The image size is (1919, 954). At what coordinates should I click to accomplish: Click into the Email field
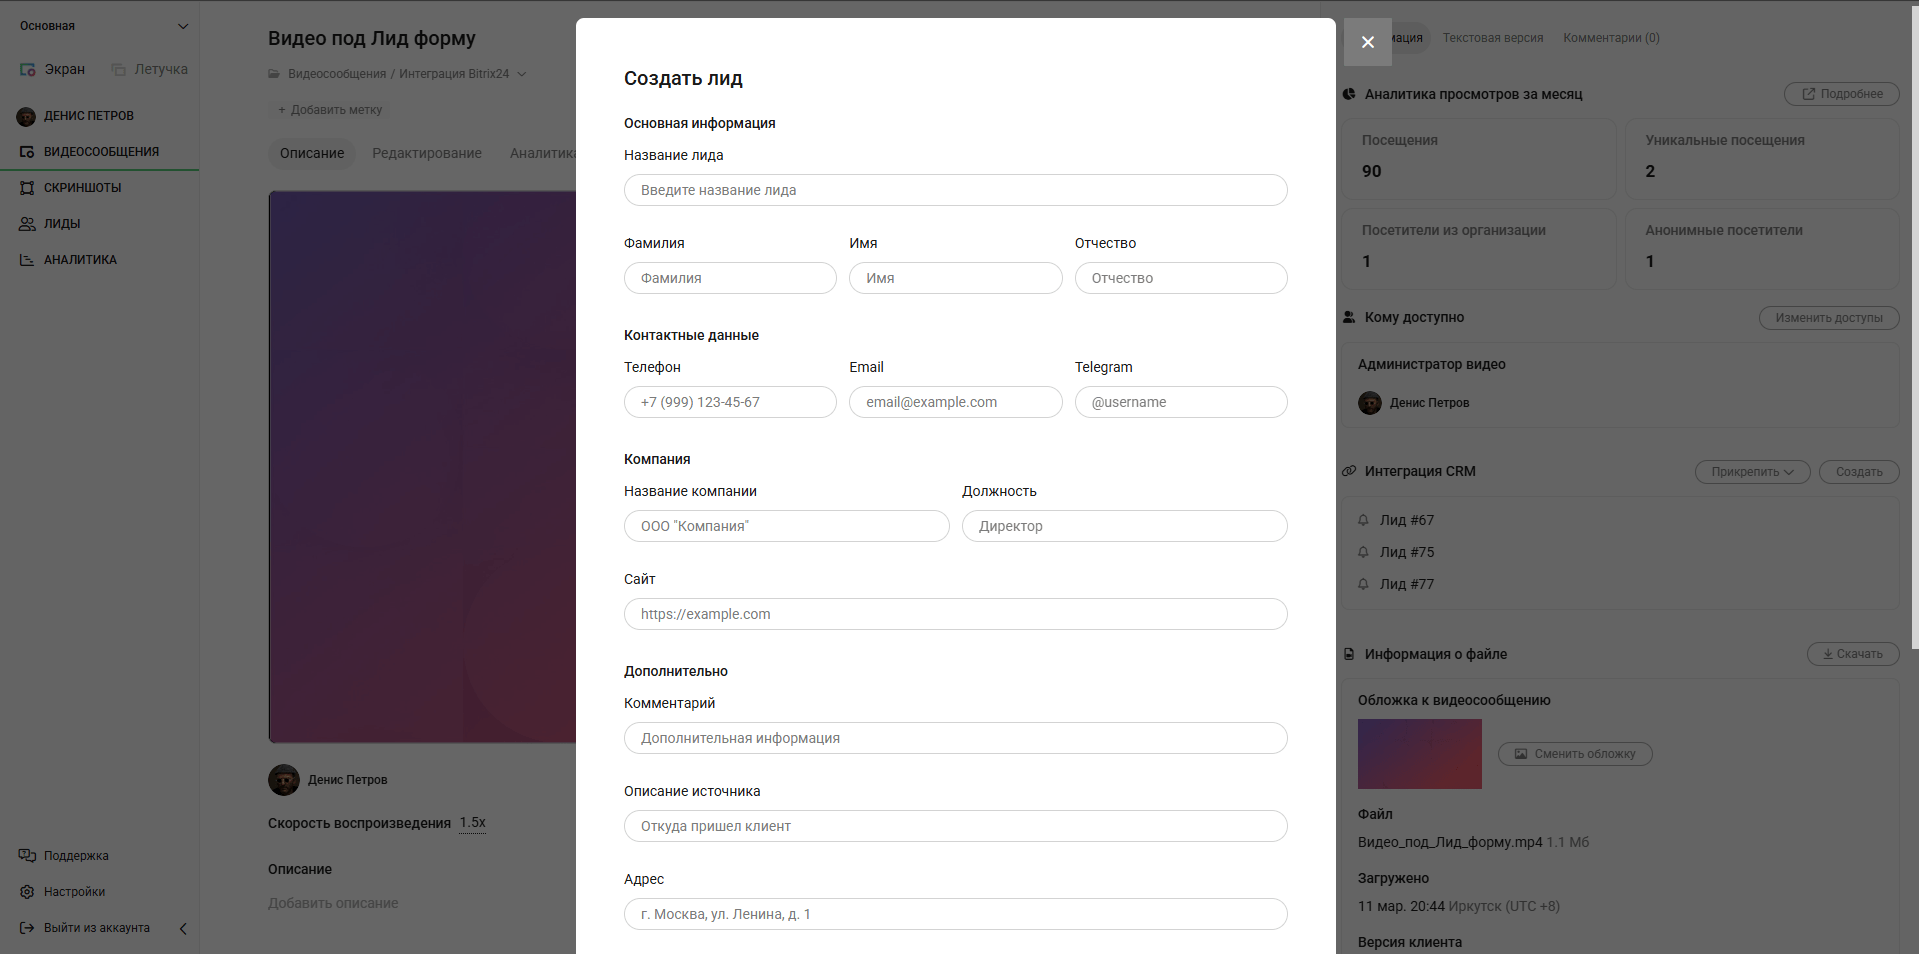955,402
